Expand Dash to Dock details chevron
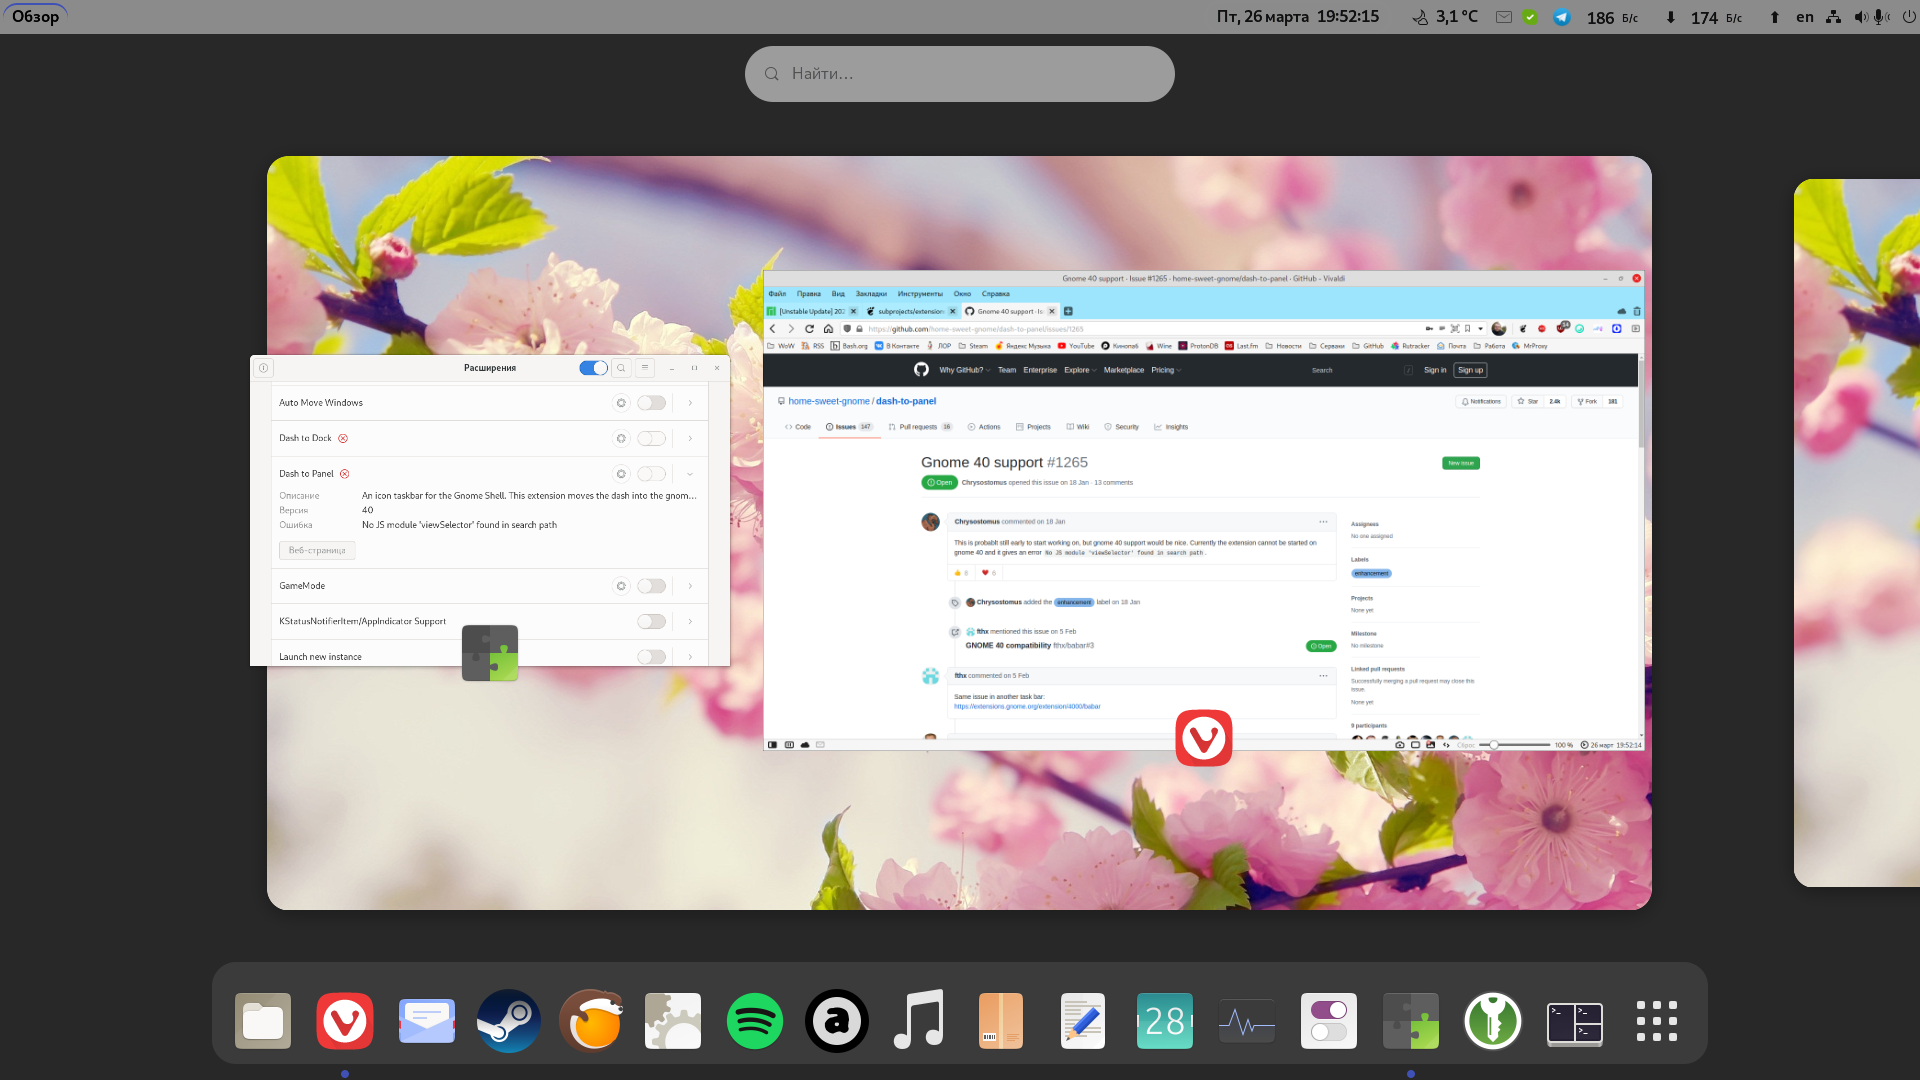The width and height of the screenshot is (1920, 1080). (x=690, y=439)
